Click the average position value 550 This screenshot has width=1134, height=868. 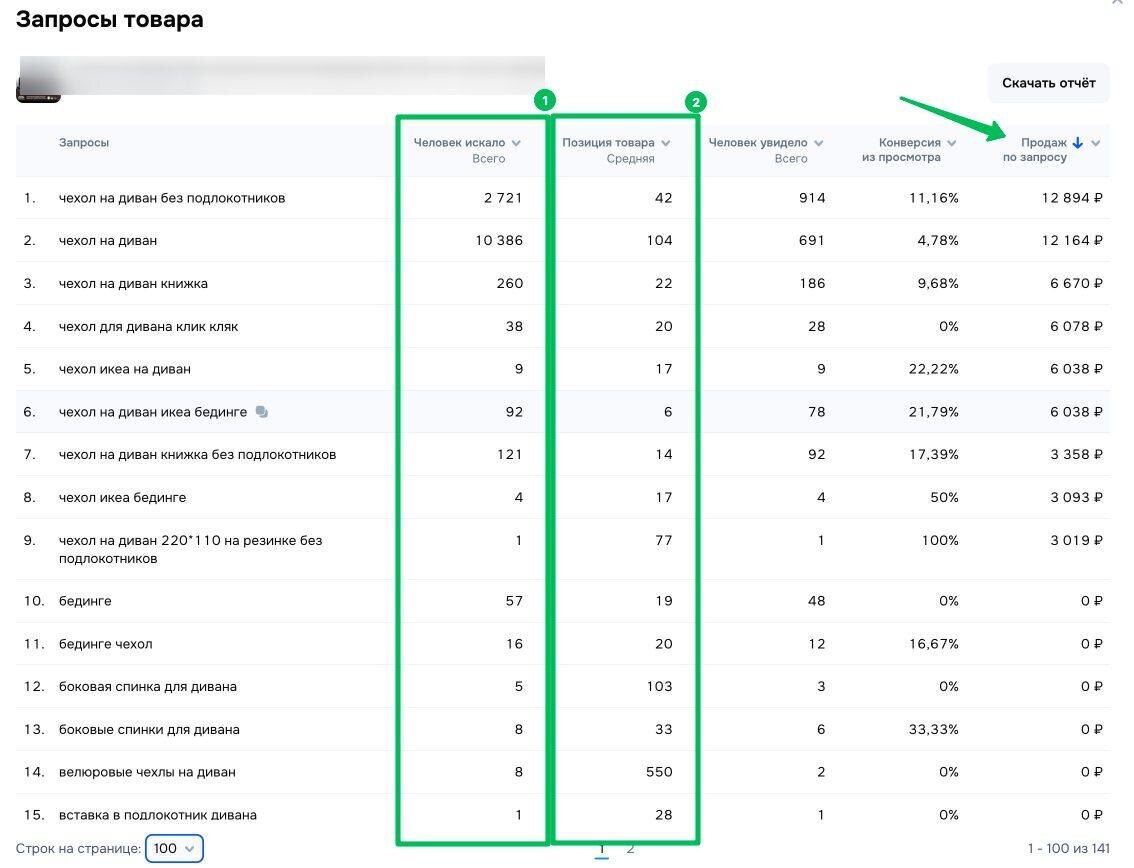(660, 772)
